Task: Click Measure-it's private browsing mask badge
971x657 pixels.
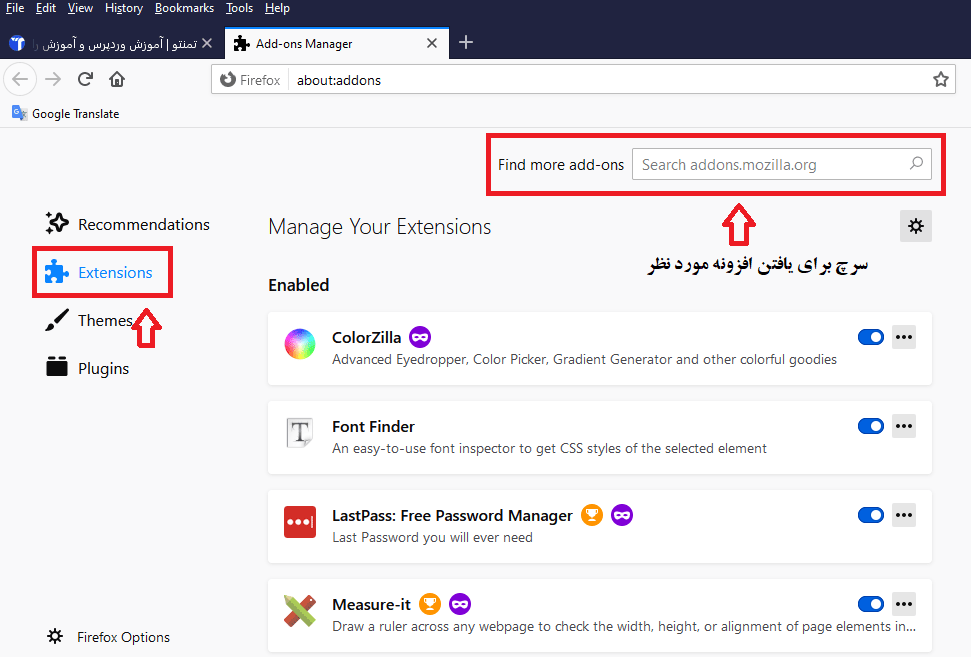Action: tap(460, 604)
